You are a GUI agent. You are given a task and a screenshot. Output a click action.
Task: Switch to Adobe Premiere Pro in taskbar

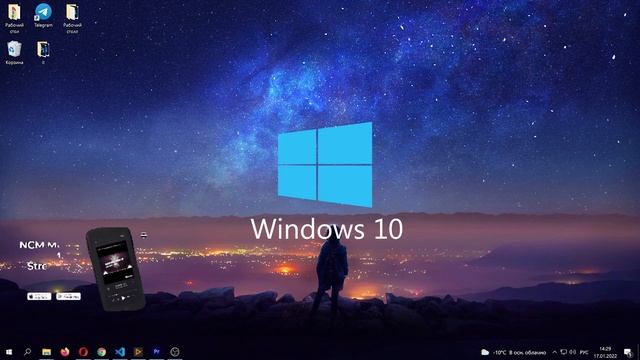coord(157,352)
